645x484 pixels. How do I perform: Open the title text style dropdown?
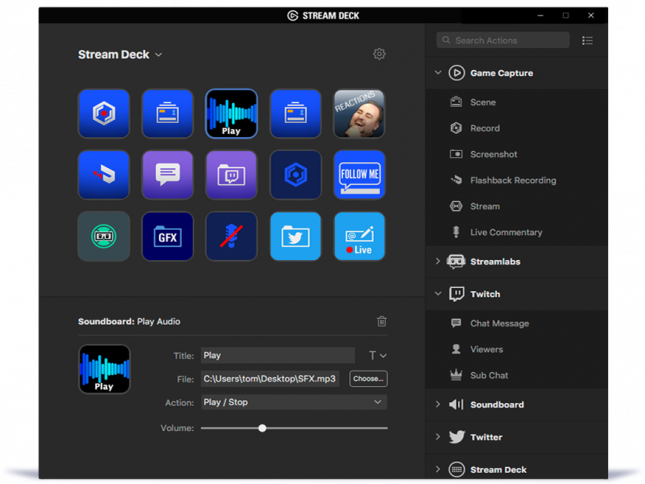point(377,355)
